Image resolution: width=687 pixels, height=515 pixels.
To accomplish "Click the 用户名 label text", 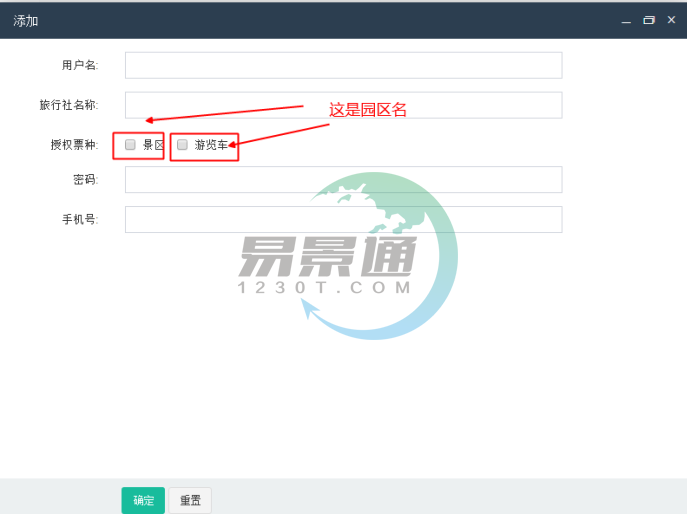I will pyautogui.click(x=80, y=65).
